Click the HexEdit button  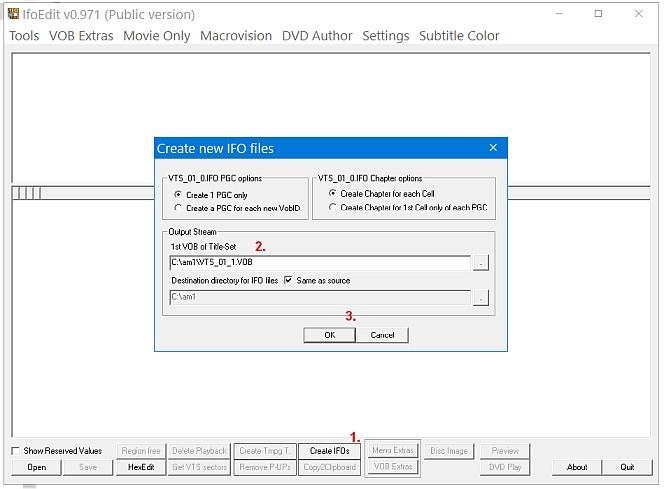pos(141,467)
